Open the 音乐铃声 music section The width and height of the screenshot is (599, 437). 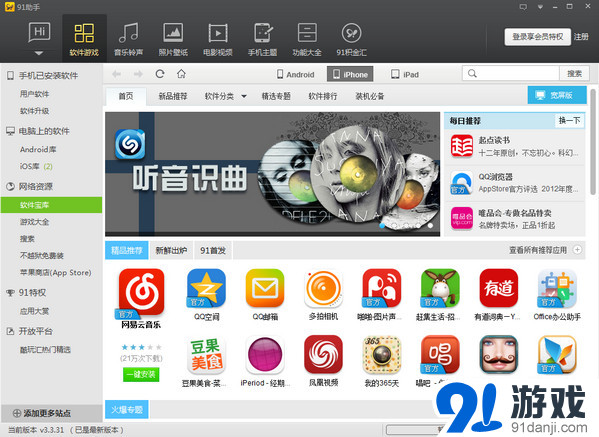tap(128, 39)
